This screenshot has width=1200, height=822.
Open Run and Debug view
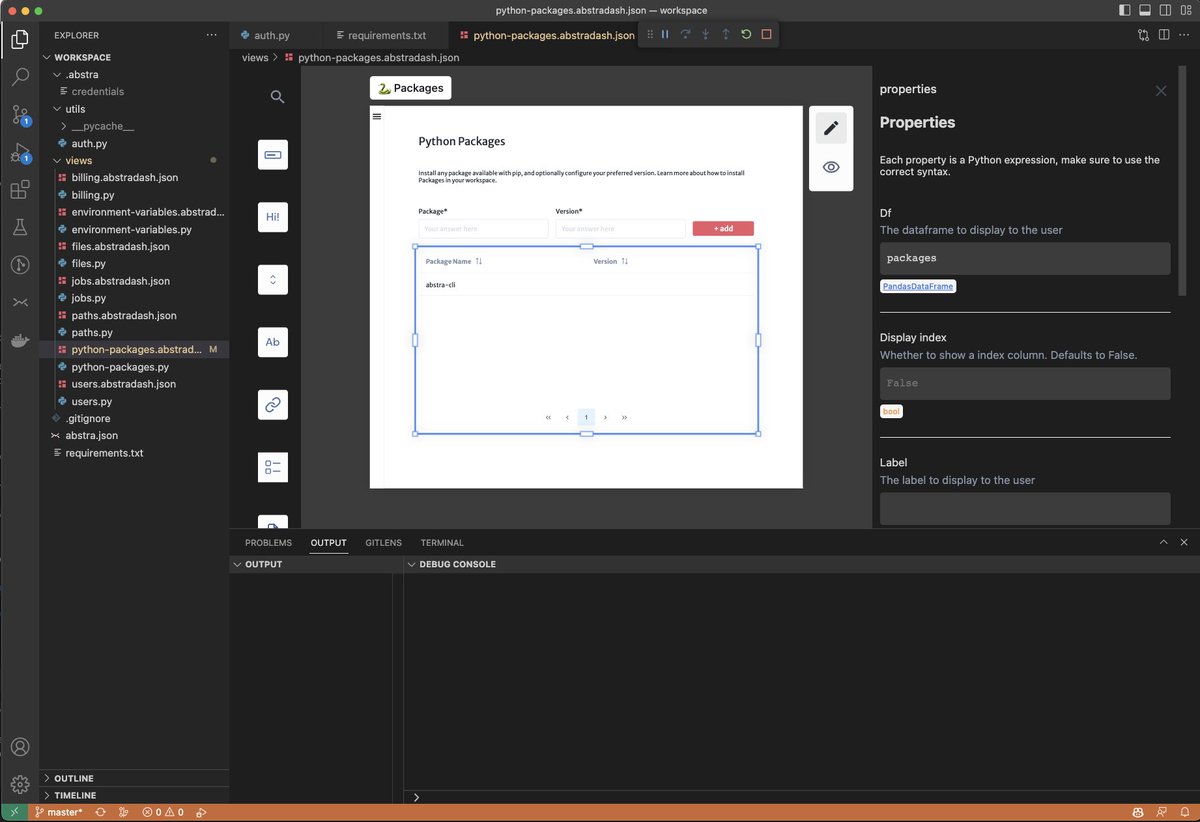click(x=19, y=152)
